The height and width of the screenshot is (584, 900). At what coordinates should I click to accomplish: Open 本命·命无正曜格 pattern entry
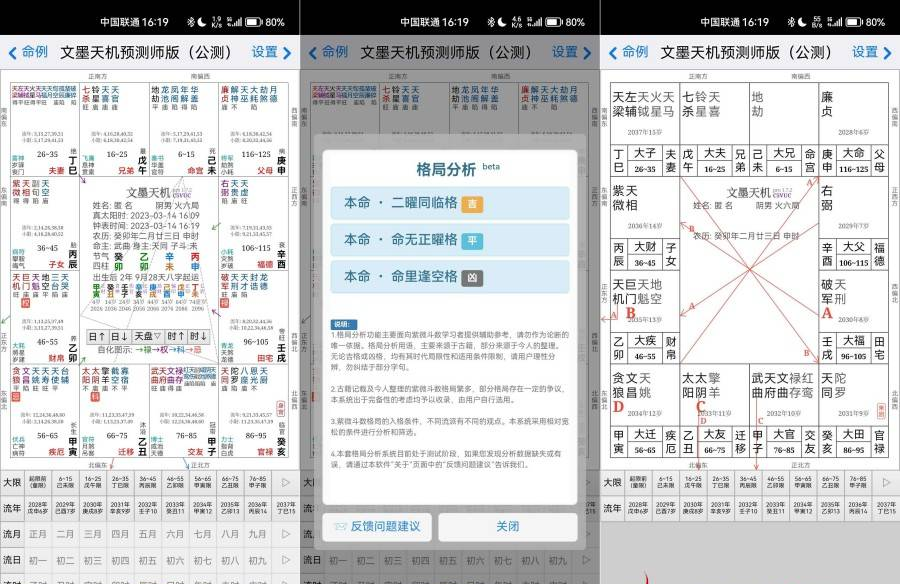[x=450, y=239]
